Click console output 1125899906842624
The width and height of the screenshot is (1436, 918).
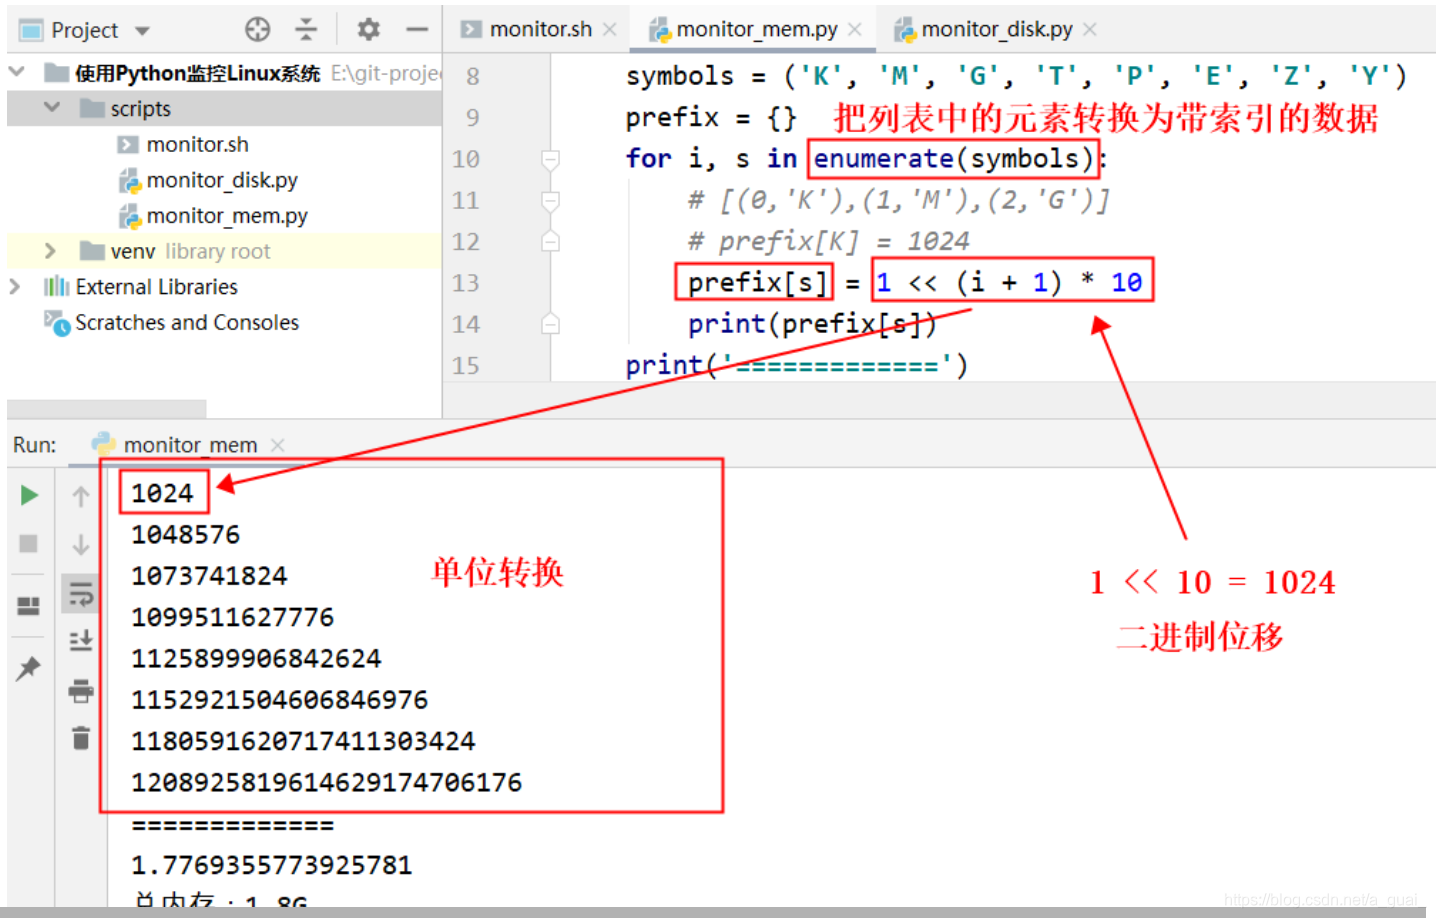pos(256,659)
